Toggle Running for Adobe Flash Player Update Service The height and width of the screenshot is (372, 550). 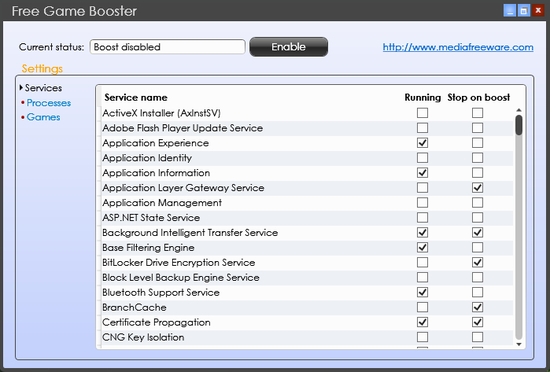pos(422,128)
